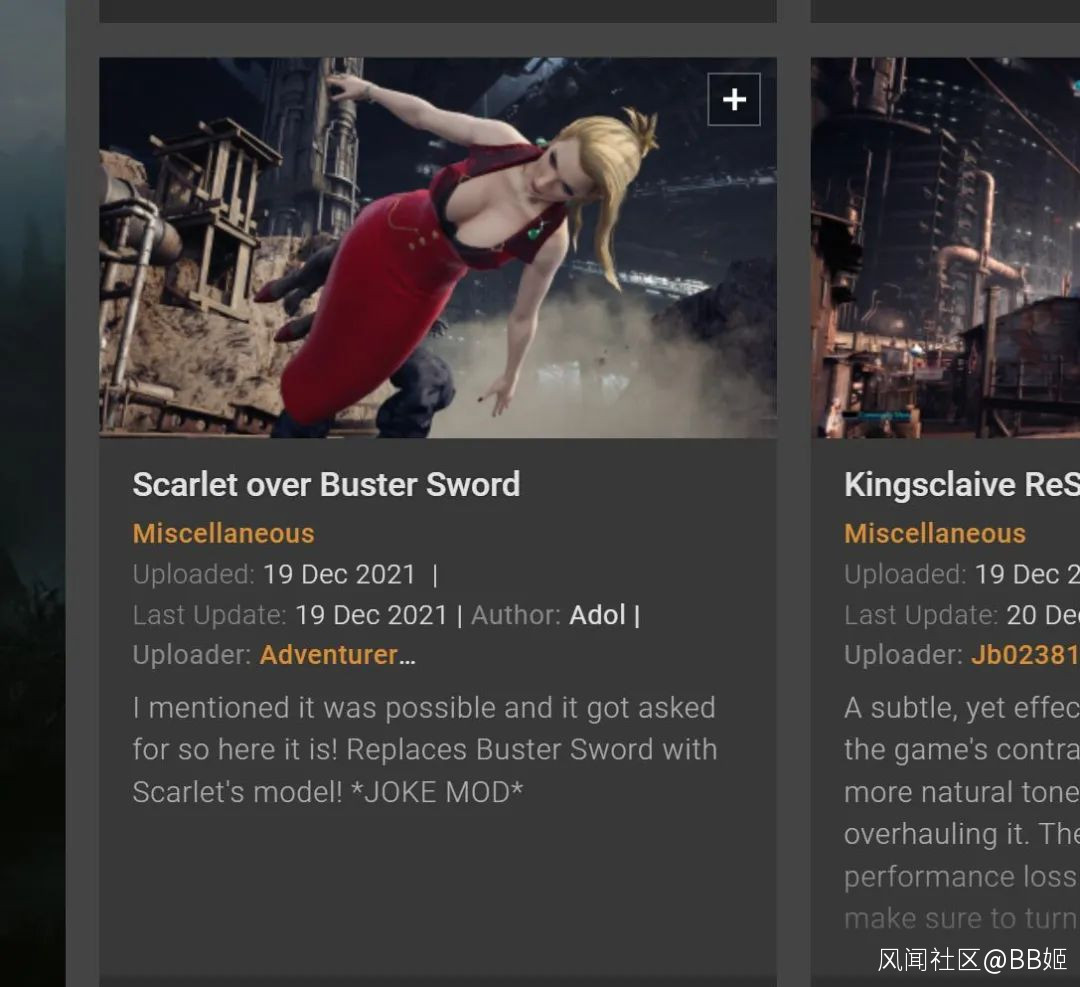Click the author name Adol
1080x987 pixels.
pyautogui.click(x=597, y=615)
